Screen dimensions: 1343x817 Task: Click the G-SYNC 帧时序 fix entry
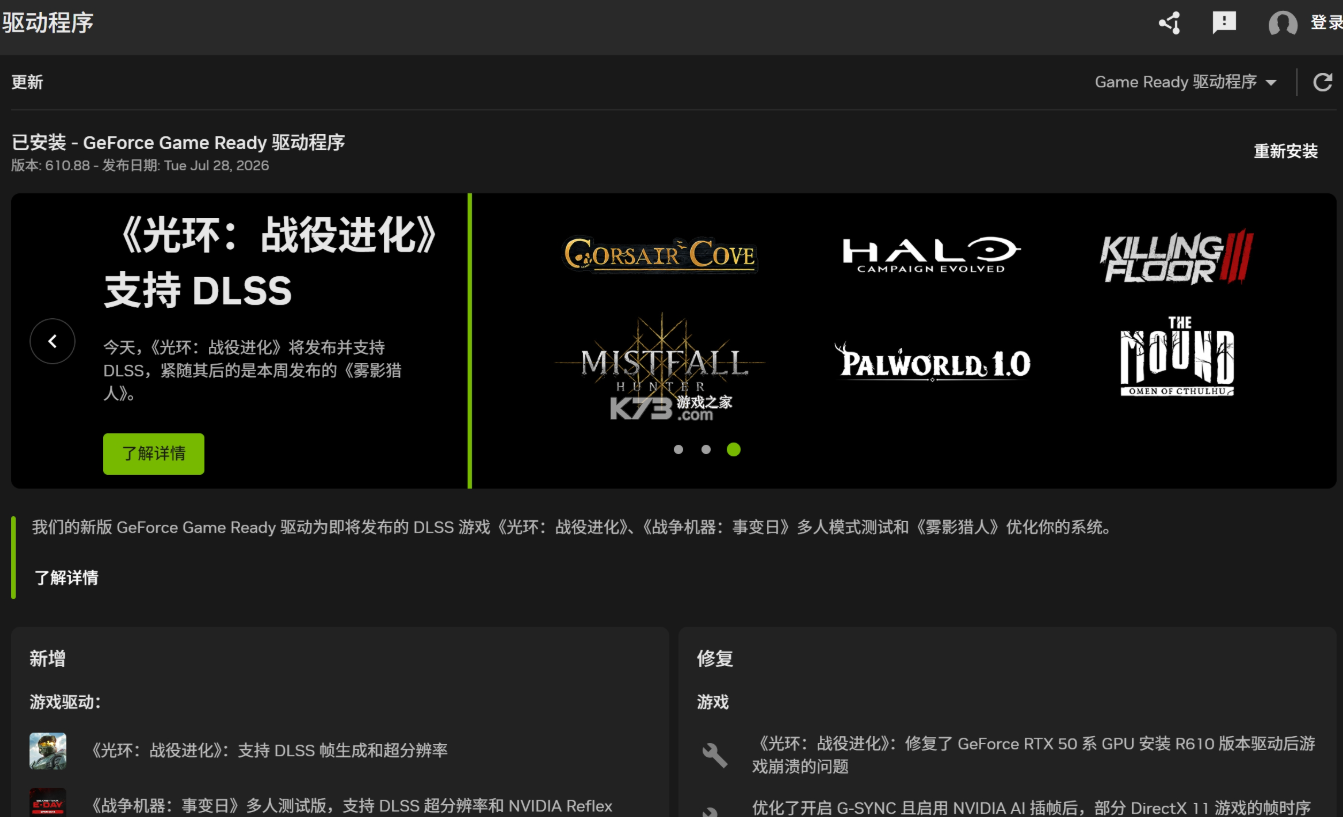pos(1031,808)
